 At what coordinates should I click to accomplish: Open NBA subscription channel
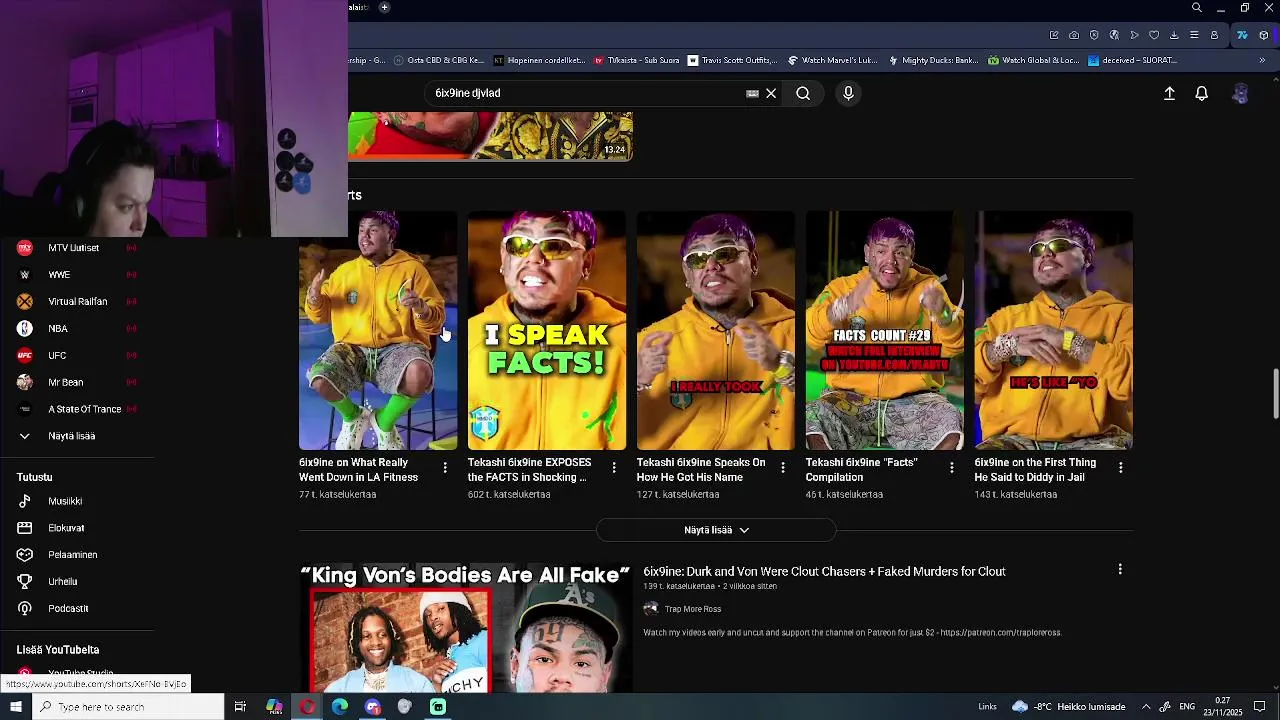coord(77,329)
